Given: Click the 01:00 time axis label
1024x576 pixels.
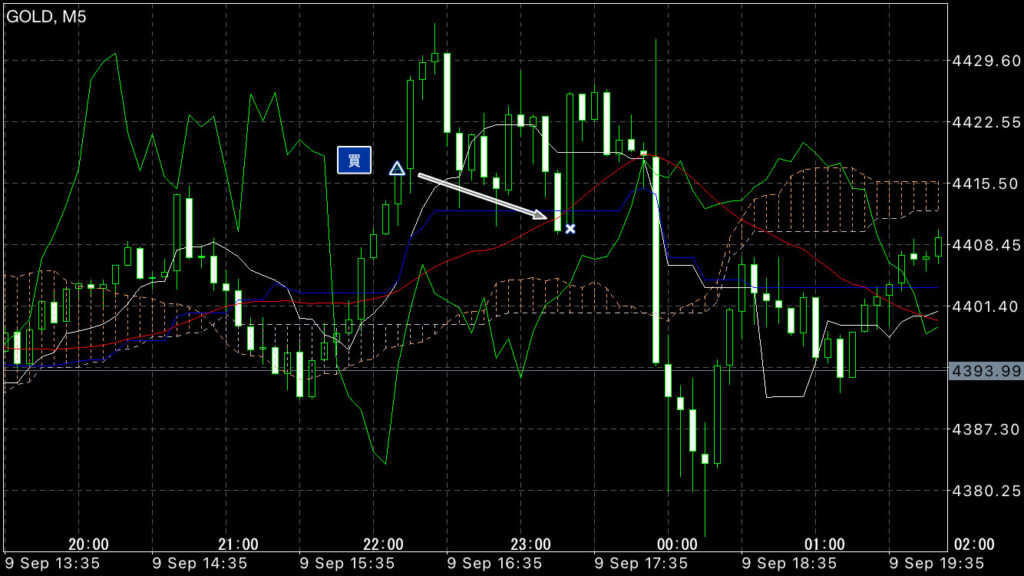Looking at the screenshot, I should (824, 544).
